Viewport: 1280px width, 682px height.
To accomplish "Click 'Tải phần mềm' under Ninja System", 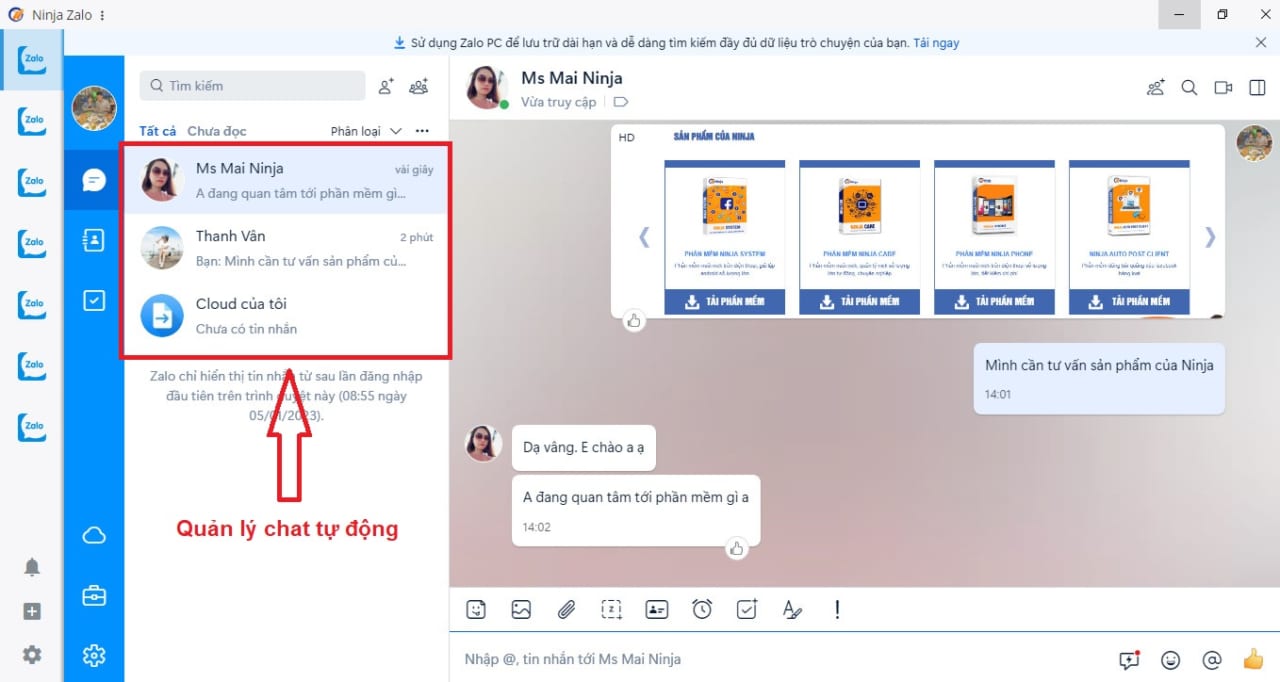I will (725, 301).
